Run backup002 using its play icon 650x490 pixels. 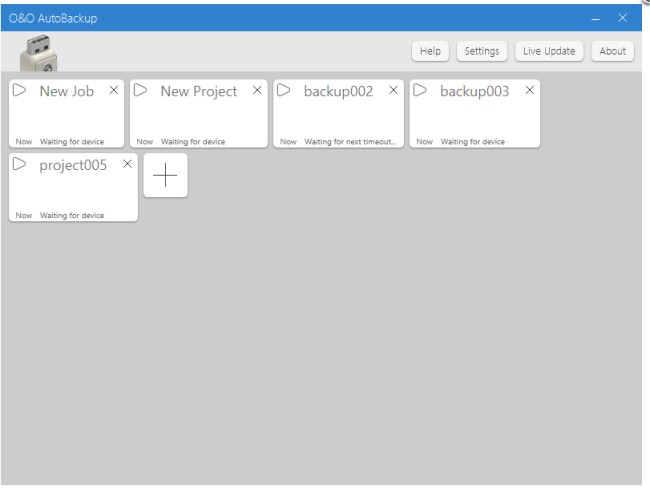pyautogui.click(x=284, y=90)
